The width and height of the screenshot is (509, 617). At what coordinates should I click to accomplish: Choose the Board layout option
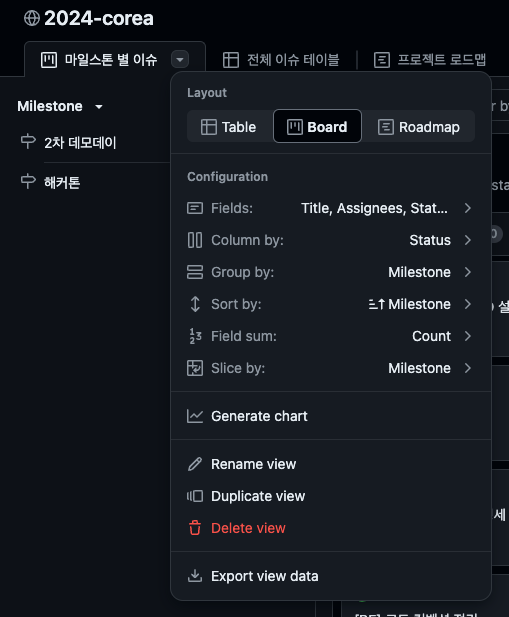pyautogui.click(x=317, y=126)
